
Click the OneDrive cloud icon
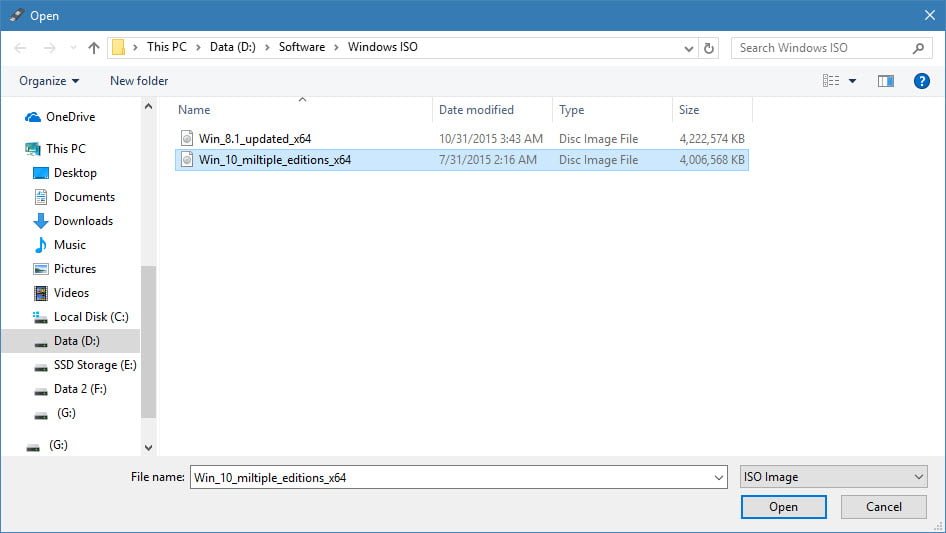33,117
